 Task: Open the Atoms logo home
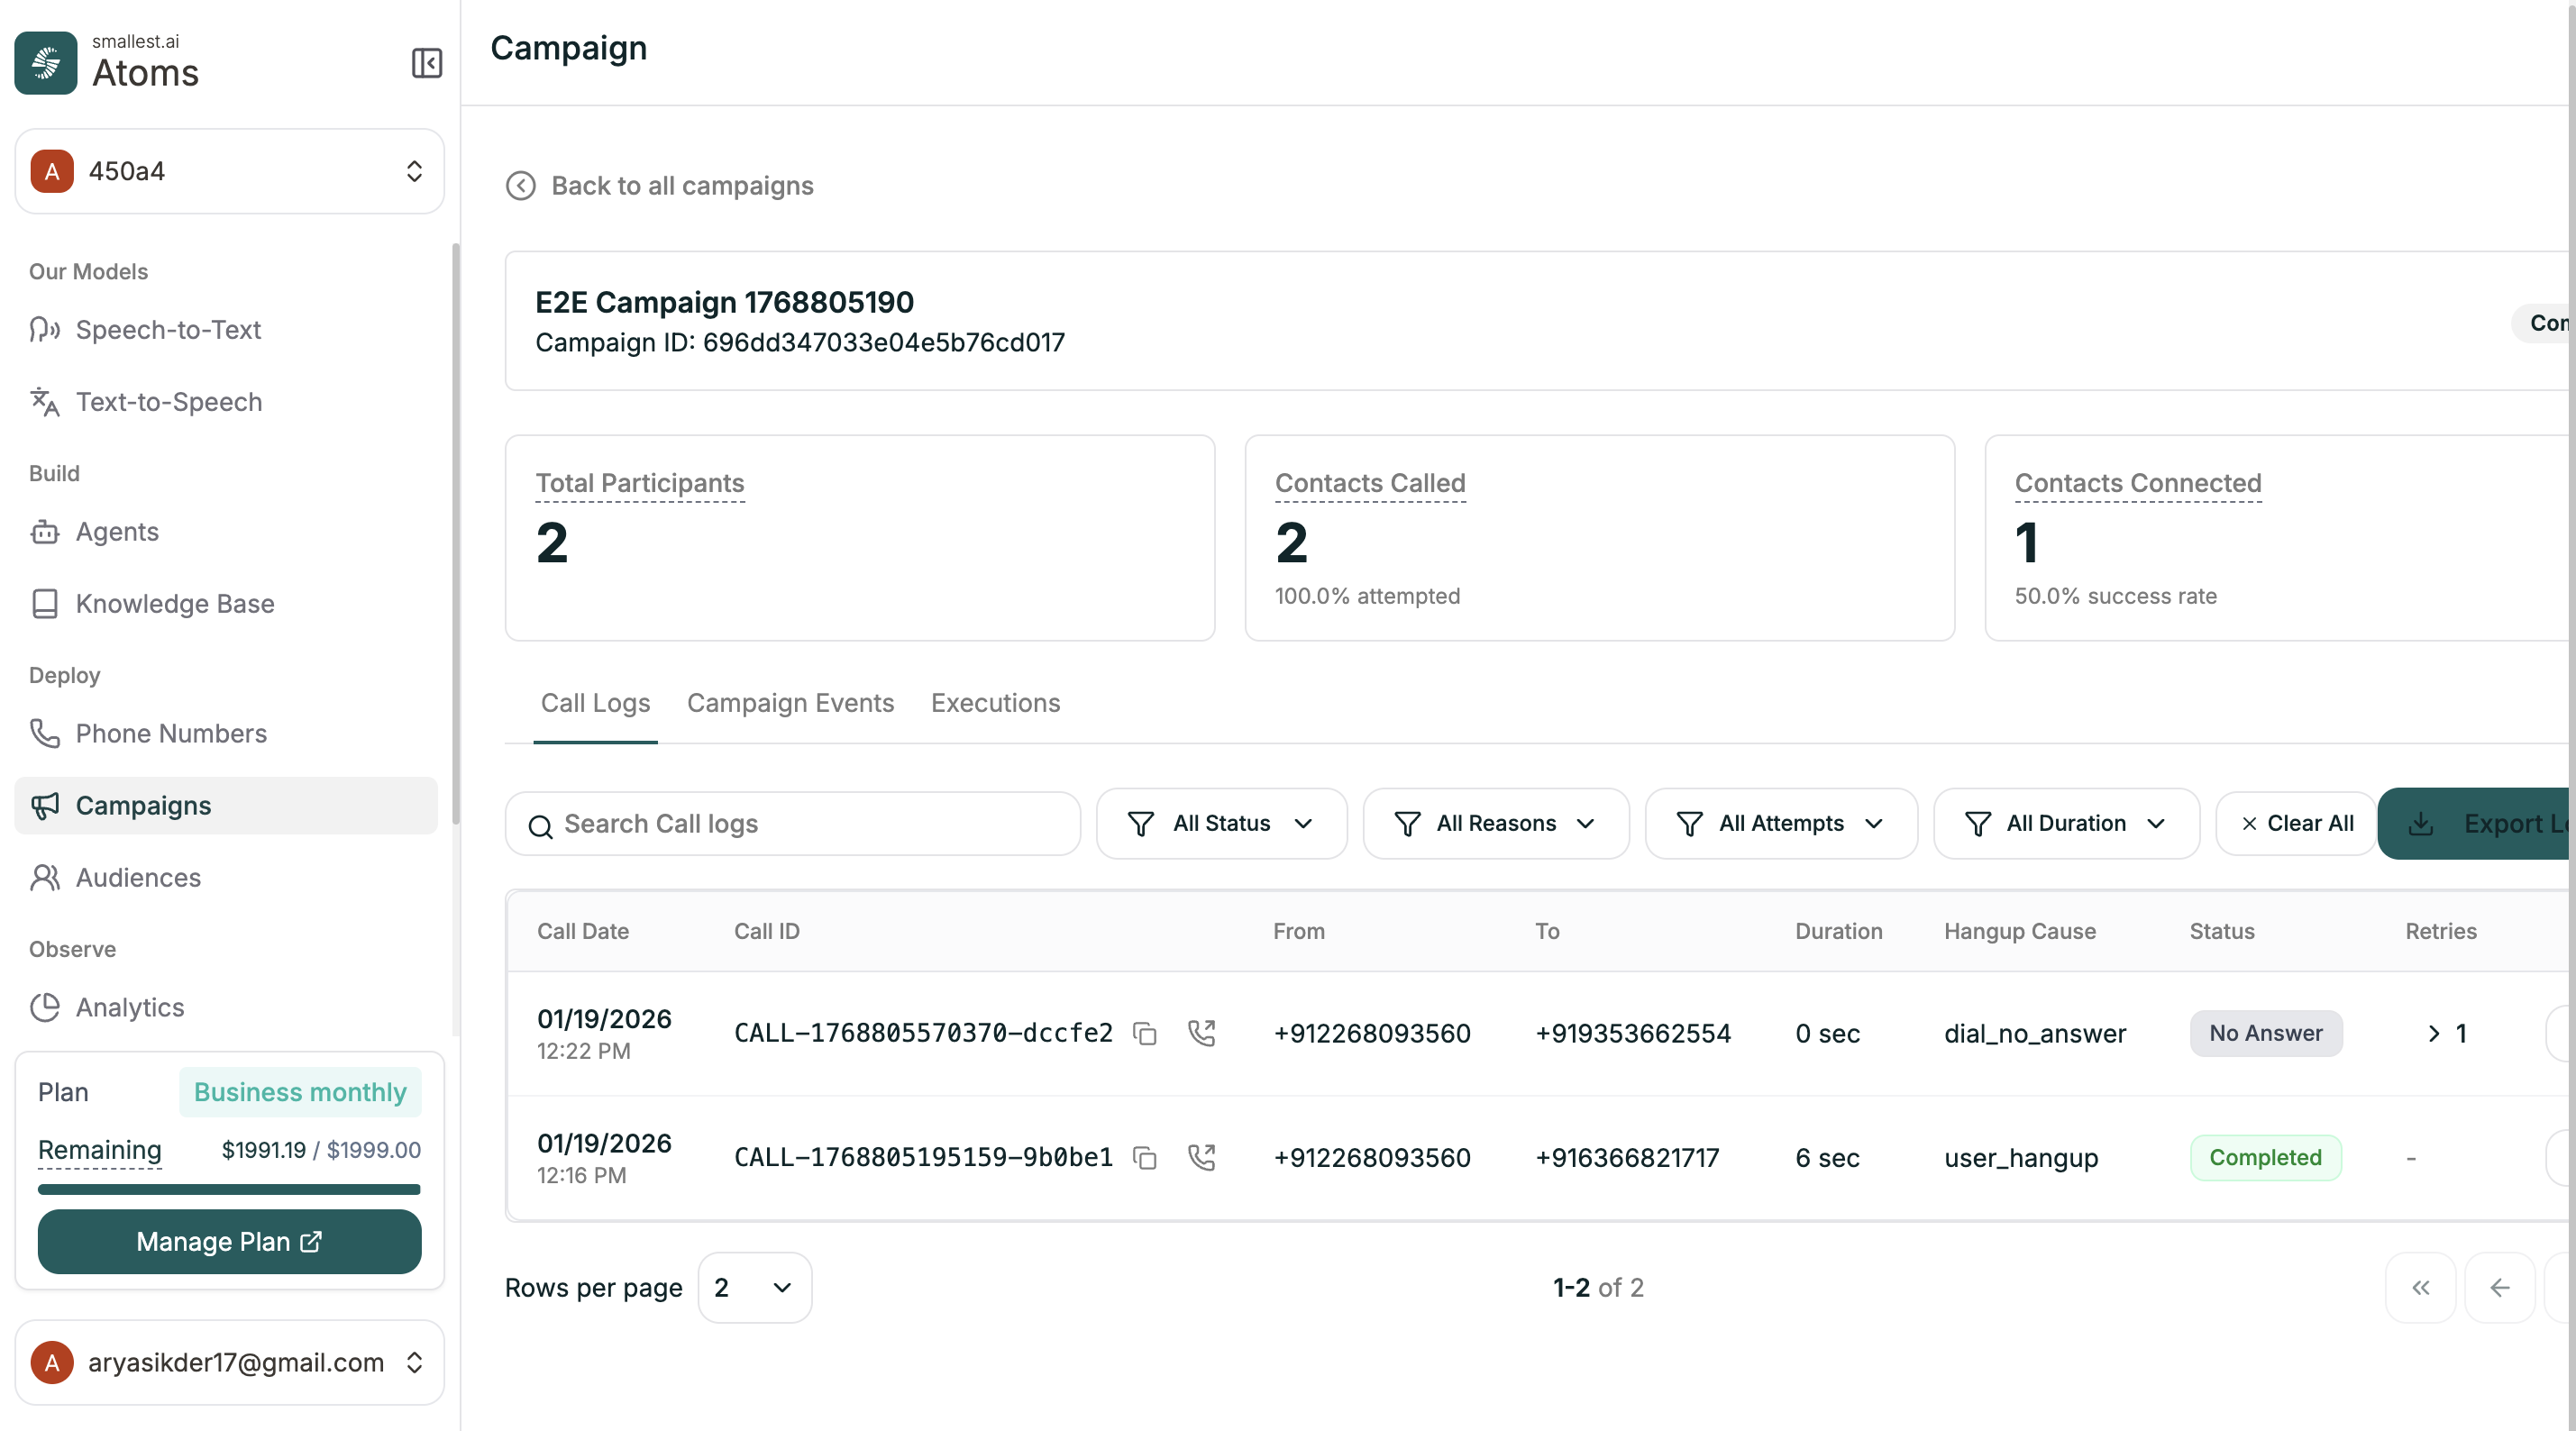click(46, 63)
